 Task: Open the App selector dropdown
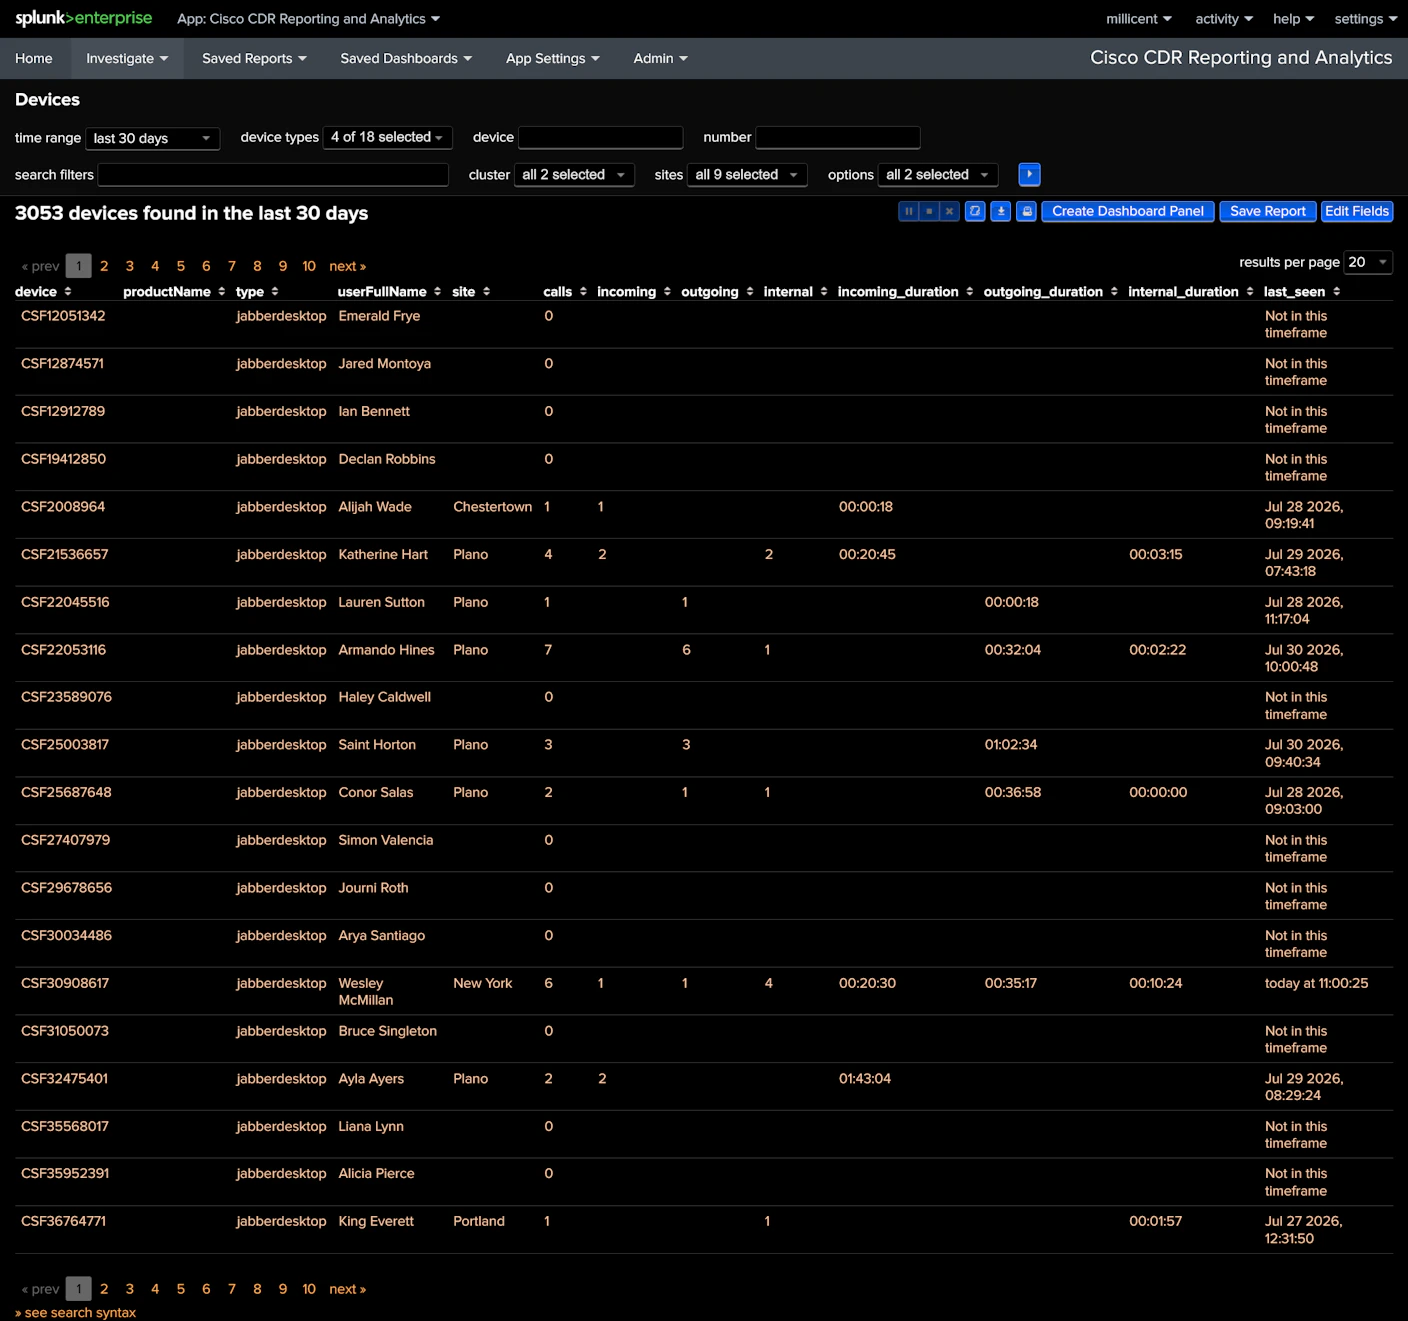pos(308,19)
